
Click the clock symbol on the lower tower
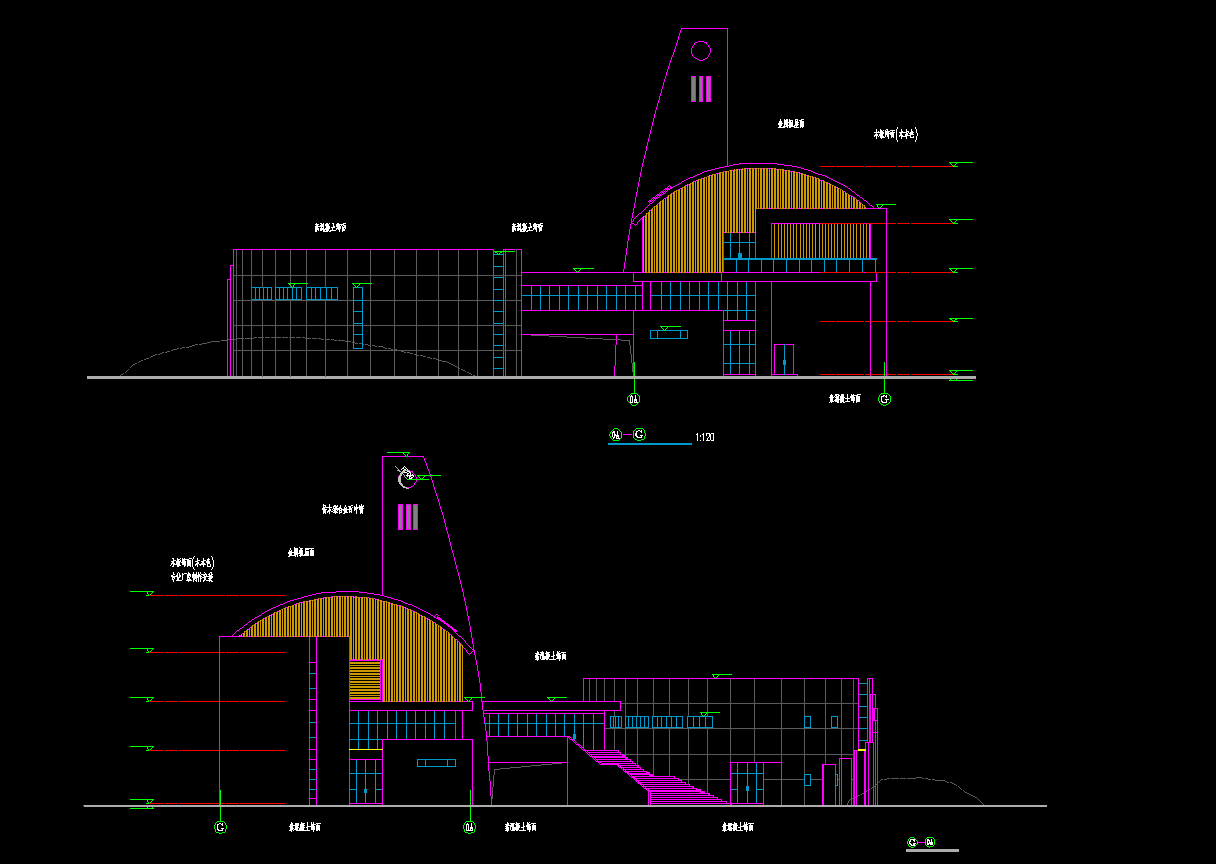[x=407, y=478]
